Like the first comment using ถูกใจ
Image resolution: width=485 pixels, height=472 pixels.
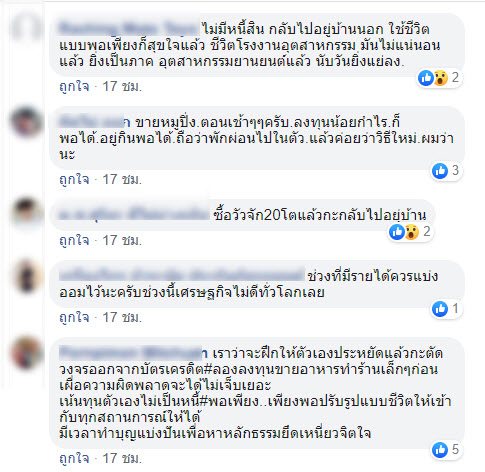(74, 87)
